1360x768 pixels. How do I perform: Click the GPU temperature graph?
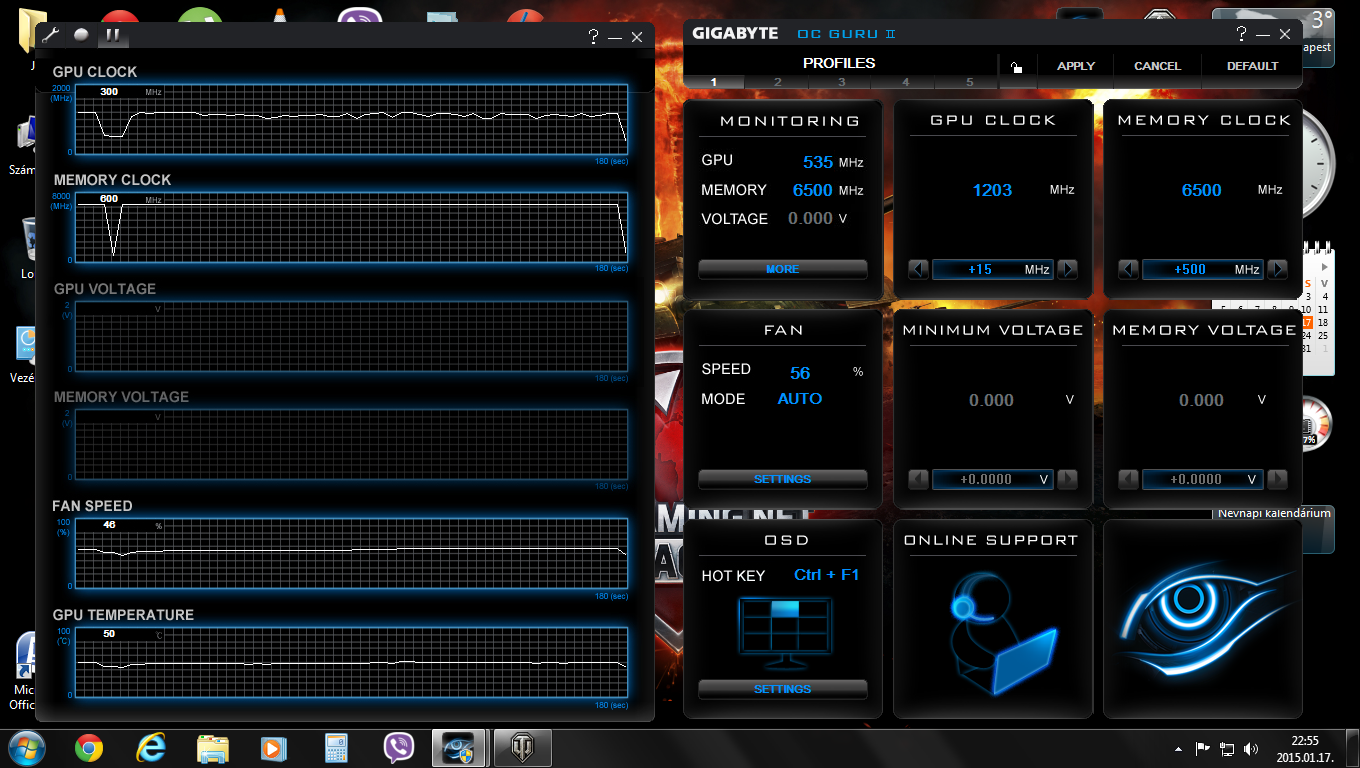tap(351, 663)
